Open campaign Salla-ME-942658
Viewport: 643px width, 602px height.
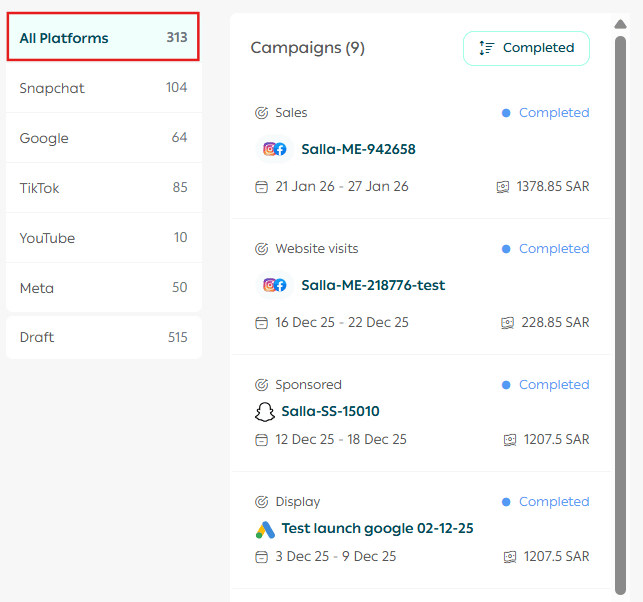(358, 149)
